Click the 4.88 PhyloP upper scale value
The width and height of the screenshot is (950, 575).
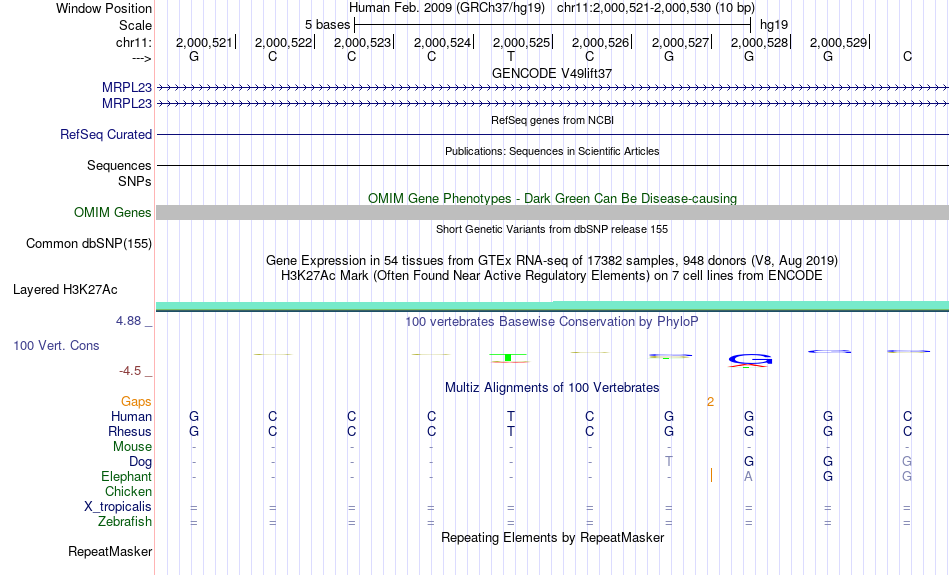coord(128,321)
